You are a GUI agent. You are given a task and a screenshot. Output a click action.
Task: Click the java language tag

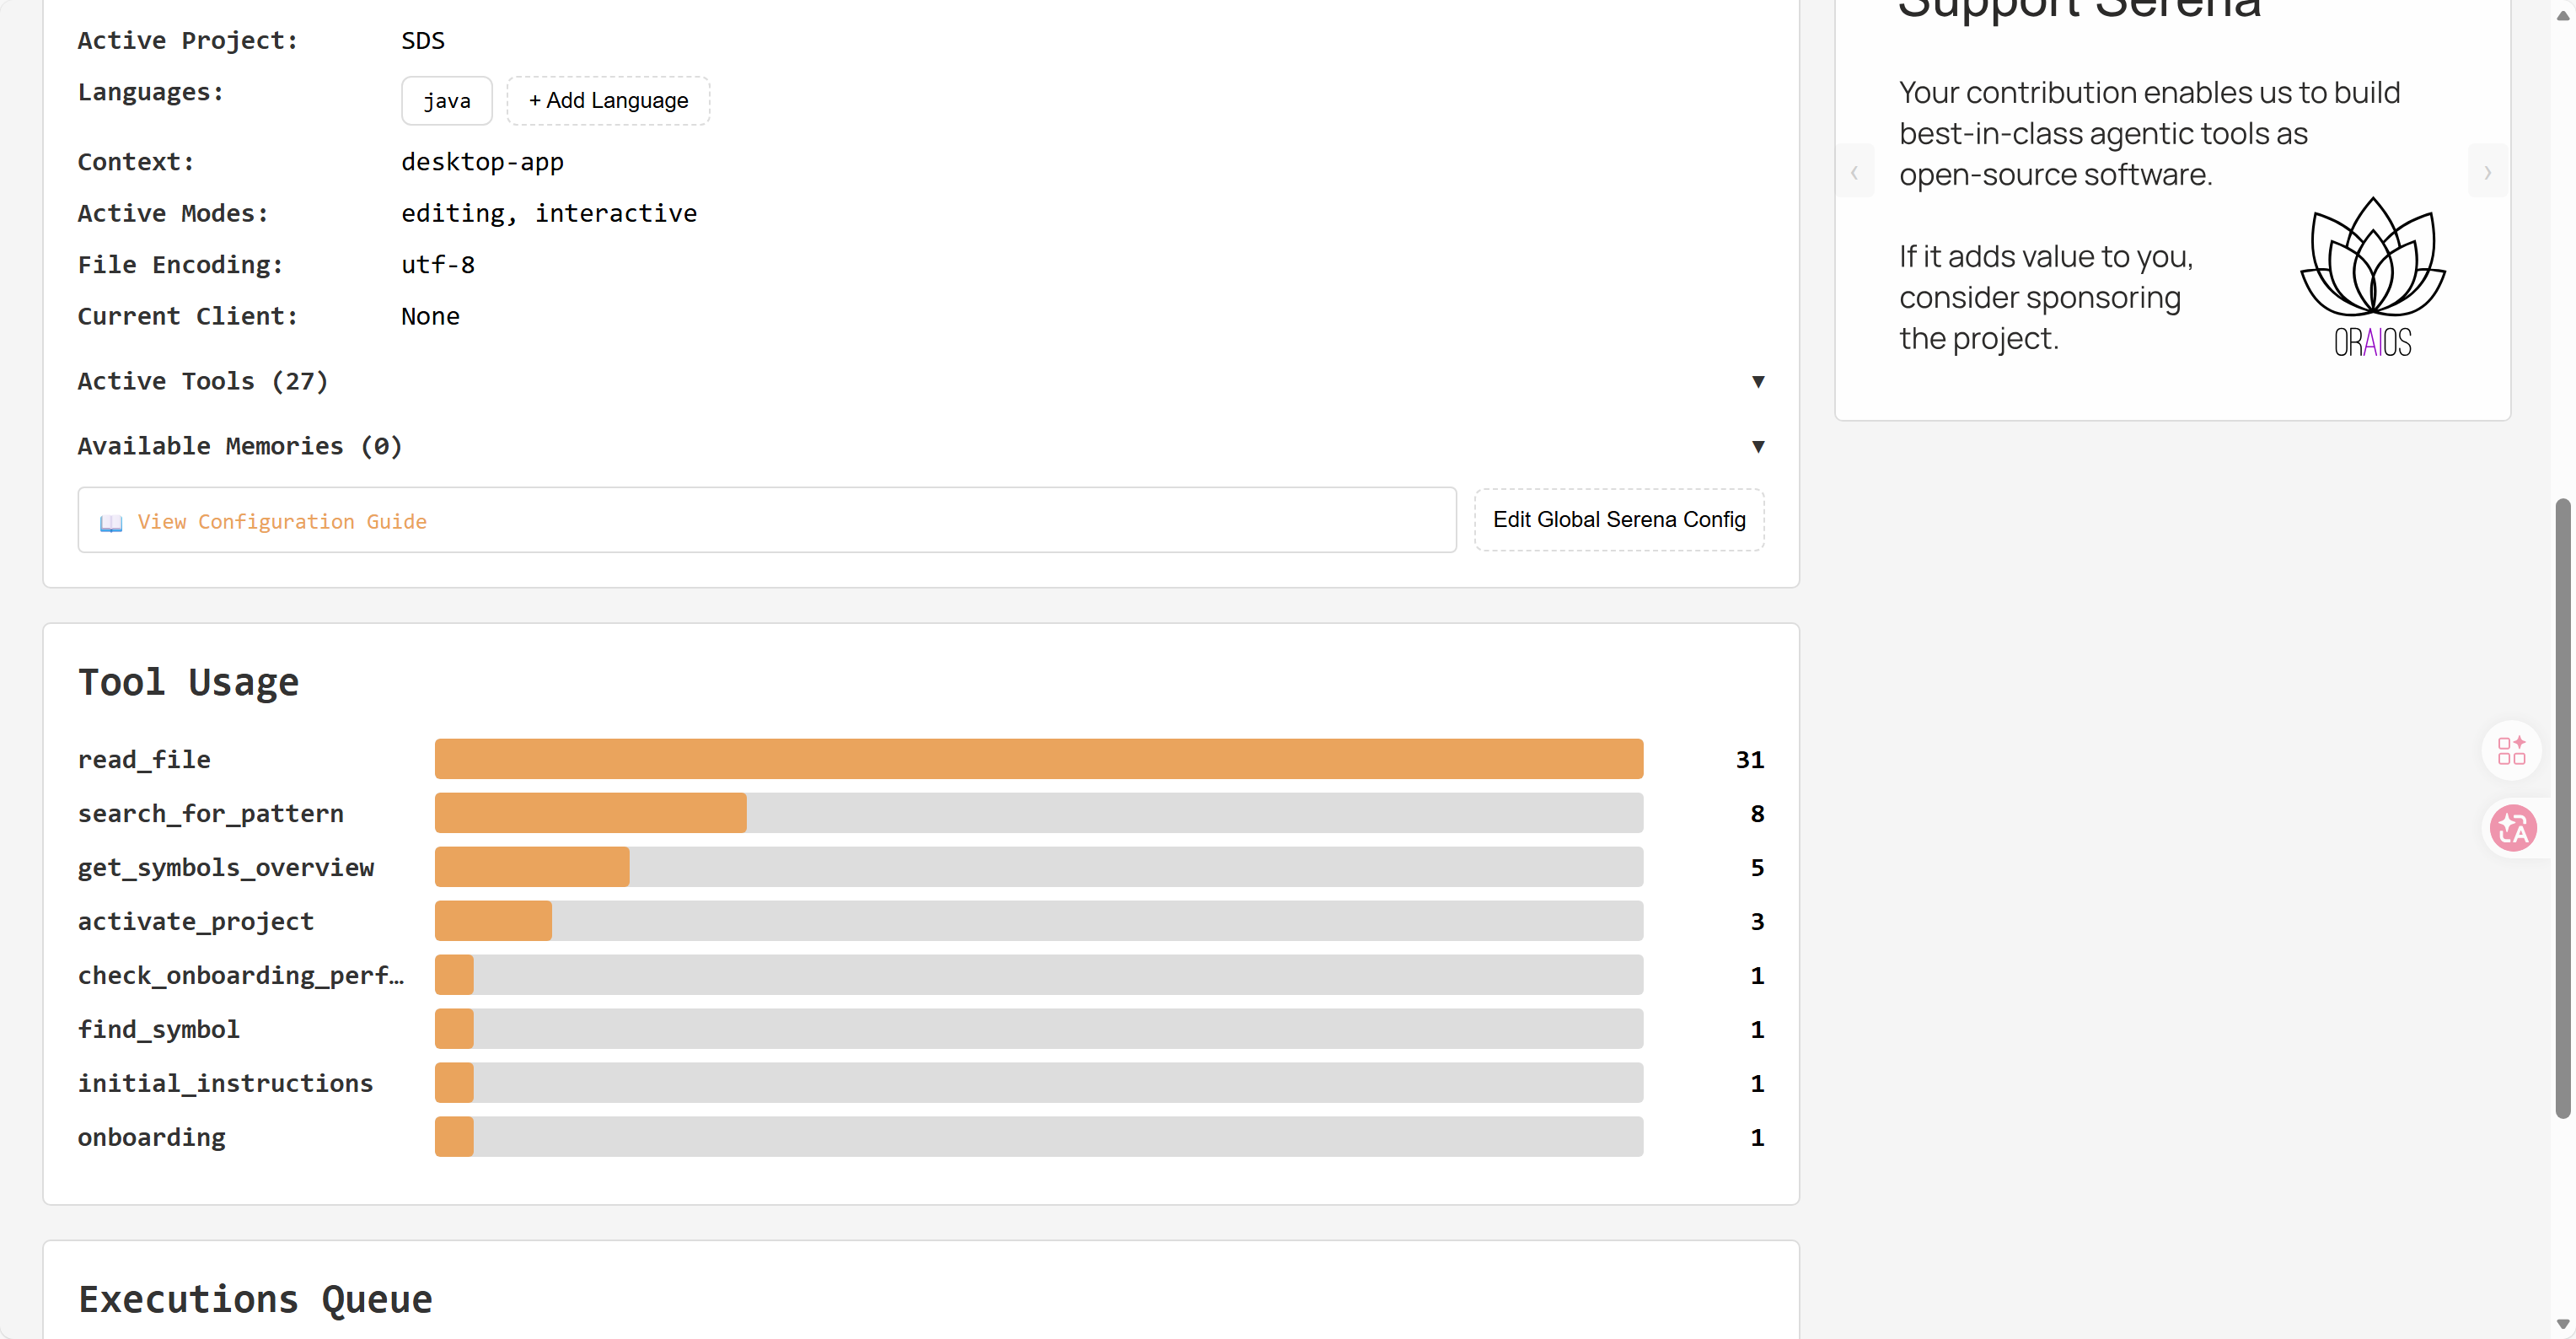447,101
